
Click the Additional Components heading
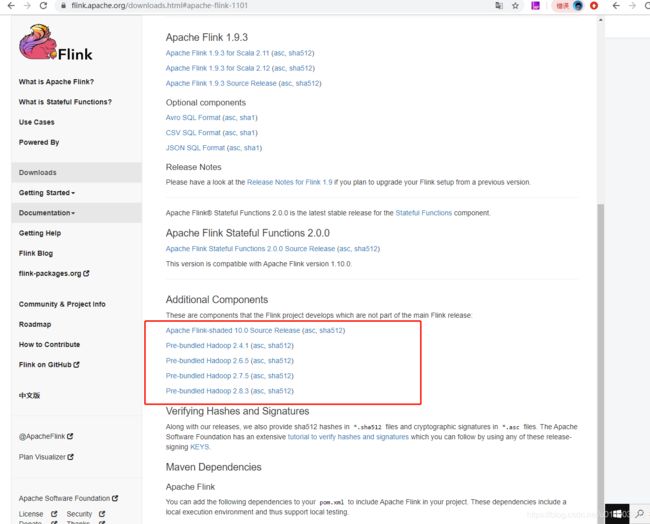click(x=217, y=300)
